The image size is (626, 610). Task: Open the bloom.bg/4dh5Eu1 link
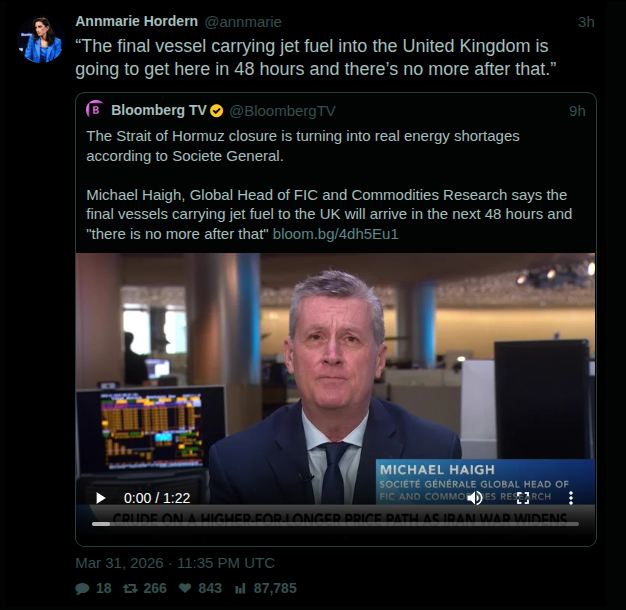point(335,234)
